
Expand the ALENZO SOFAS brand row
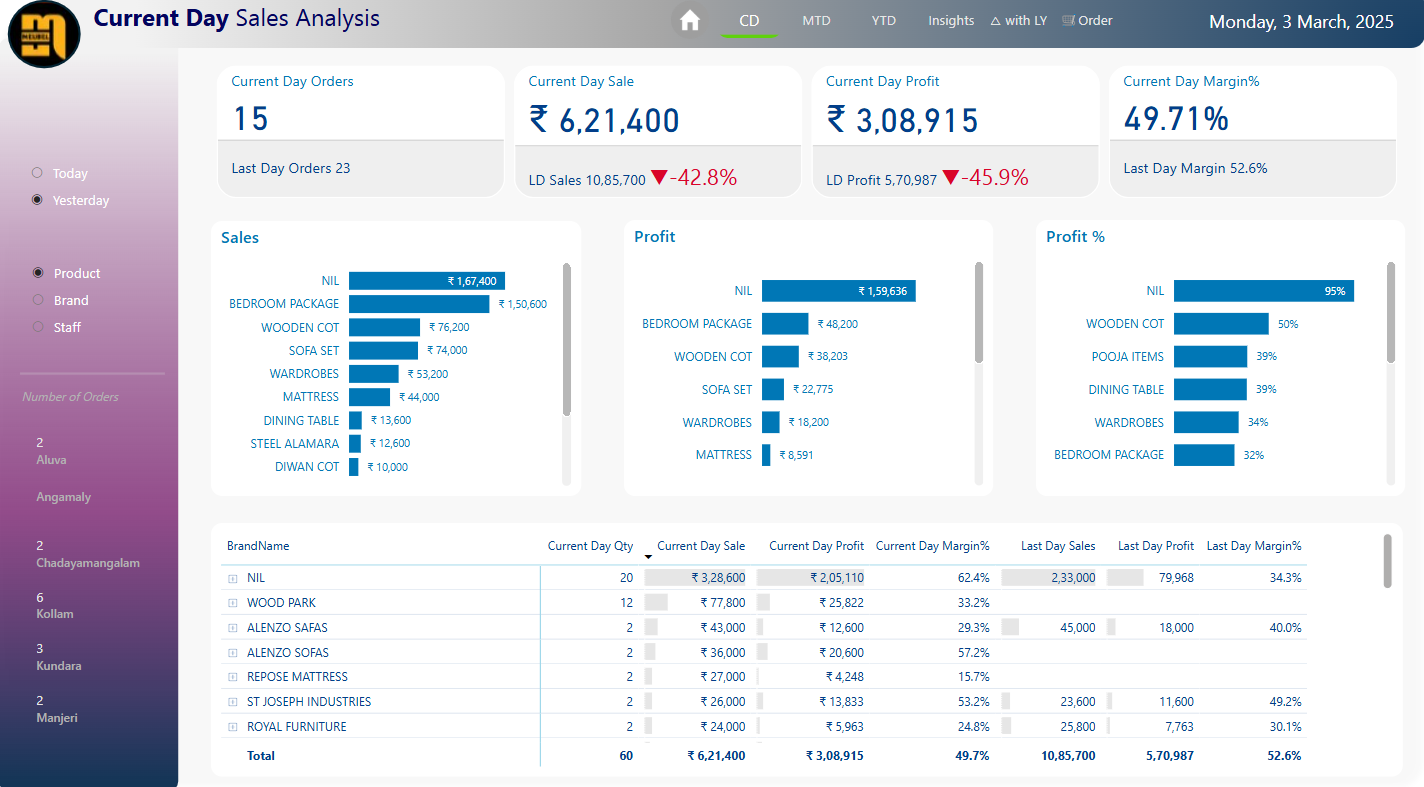[233, 652]
